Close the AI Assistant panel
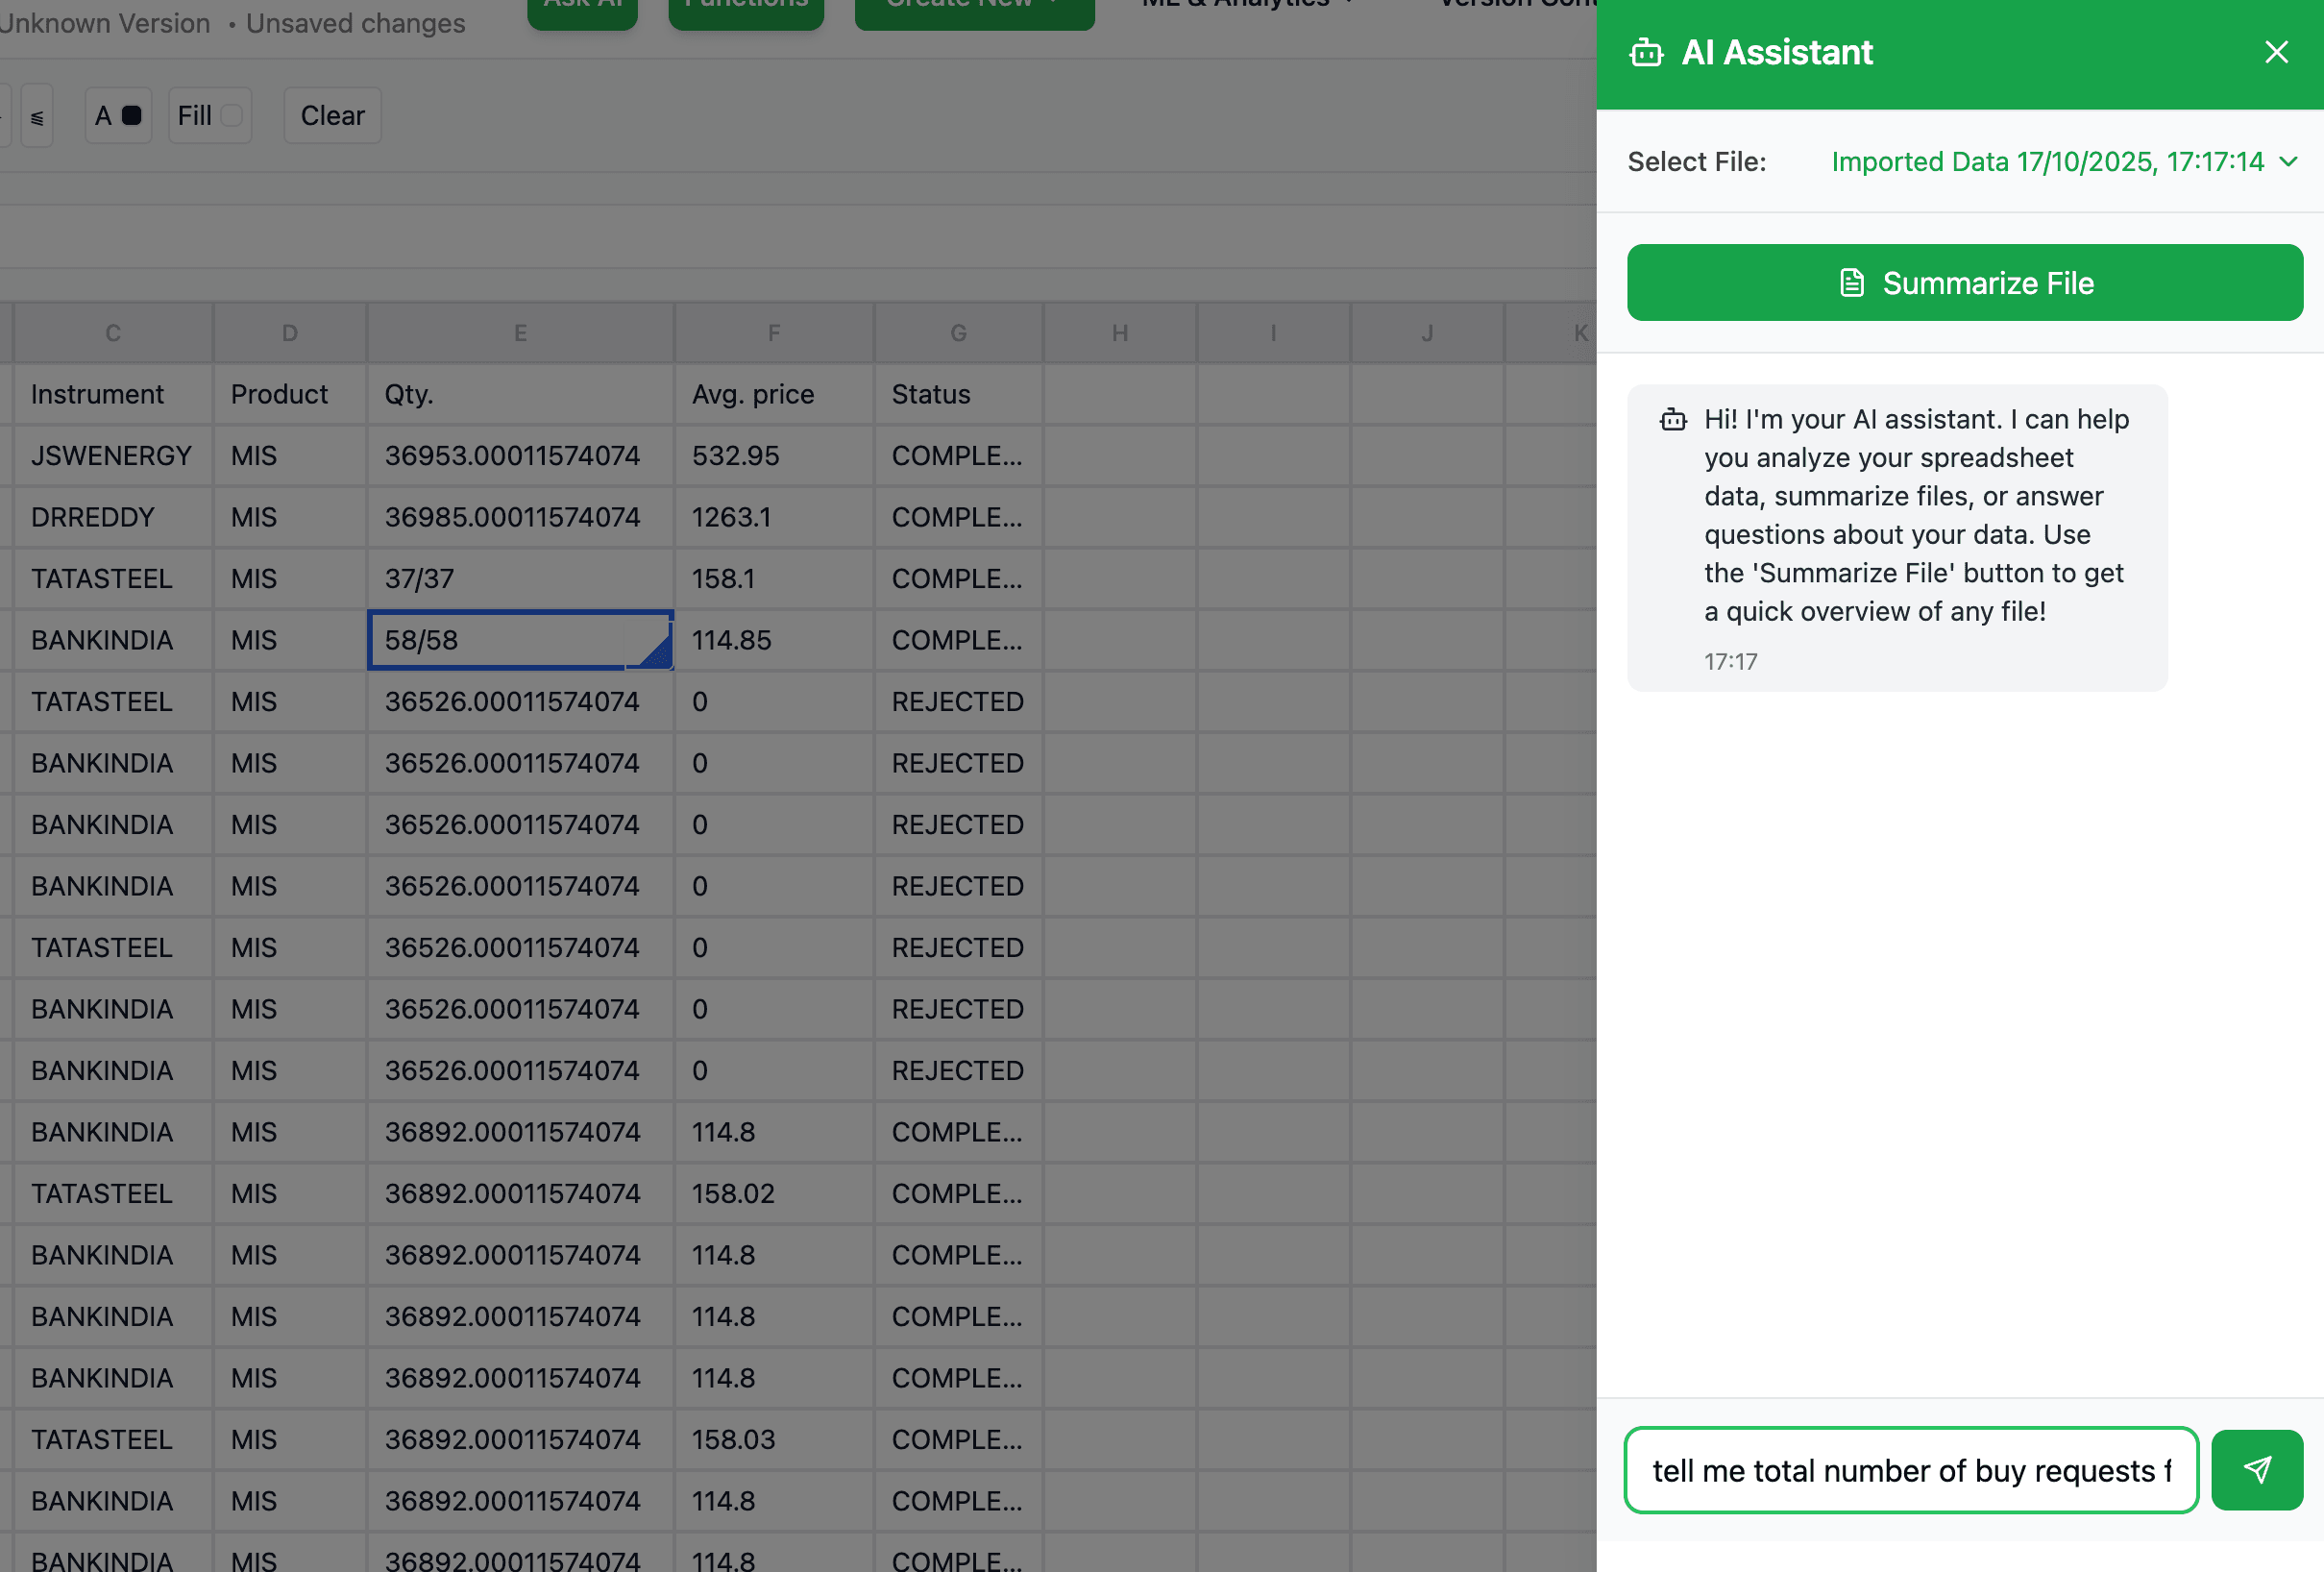Screen dimensions: 2324x1572 [x=2276, y=52]
